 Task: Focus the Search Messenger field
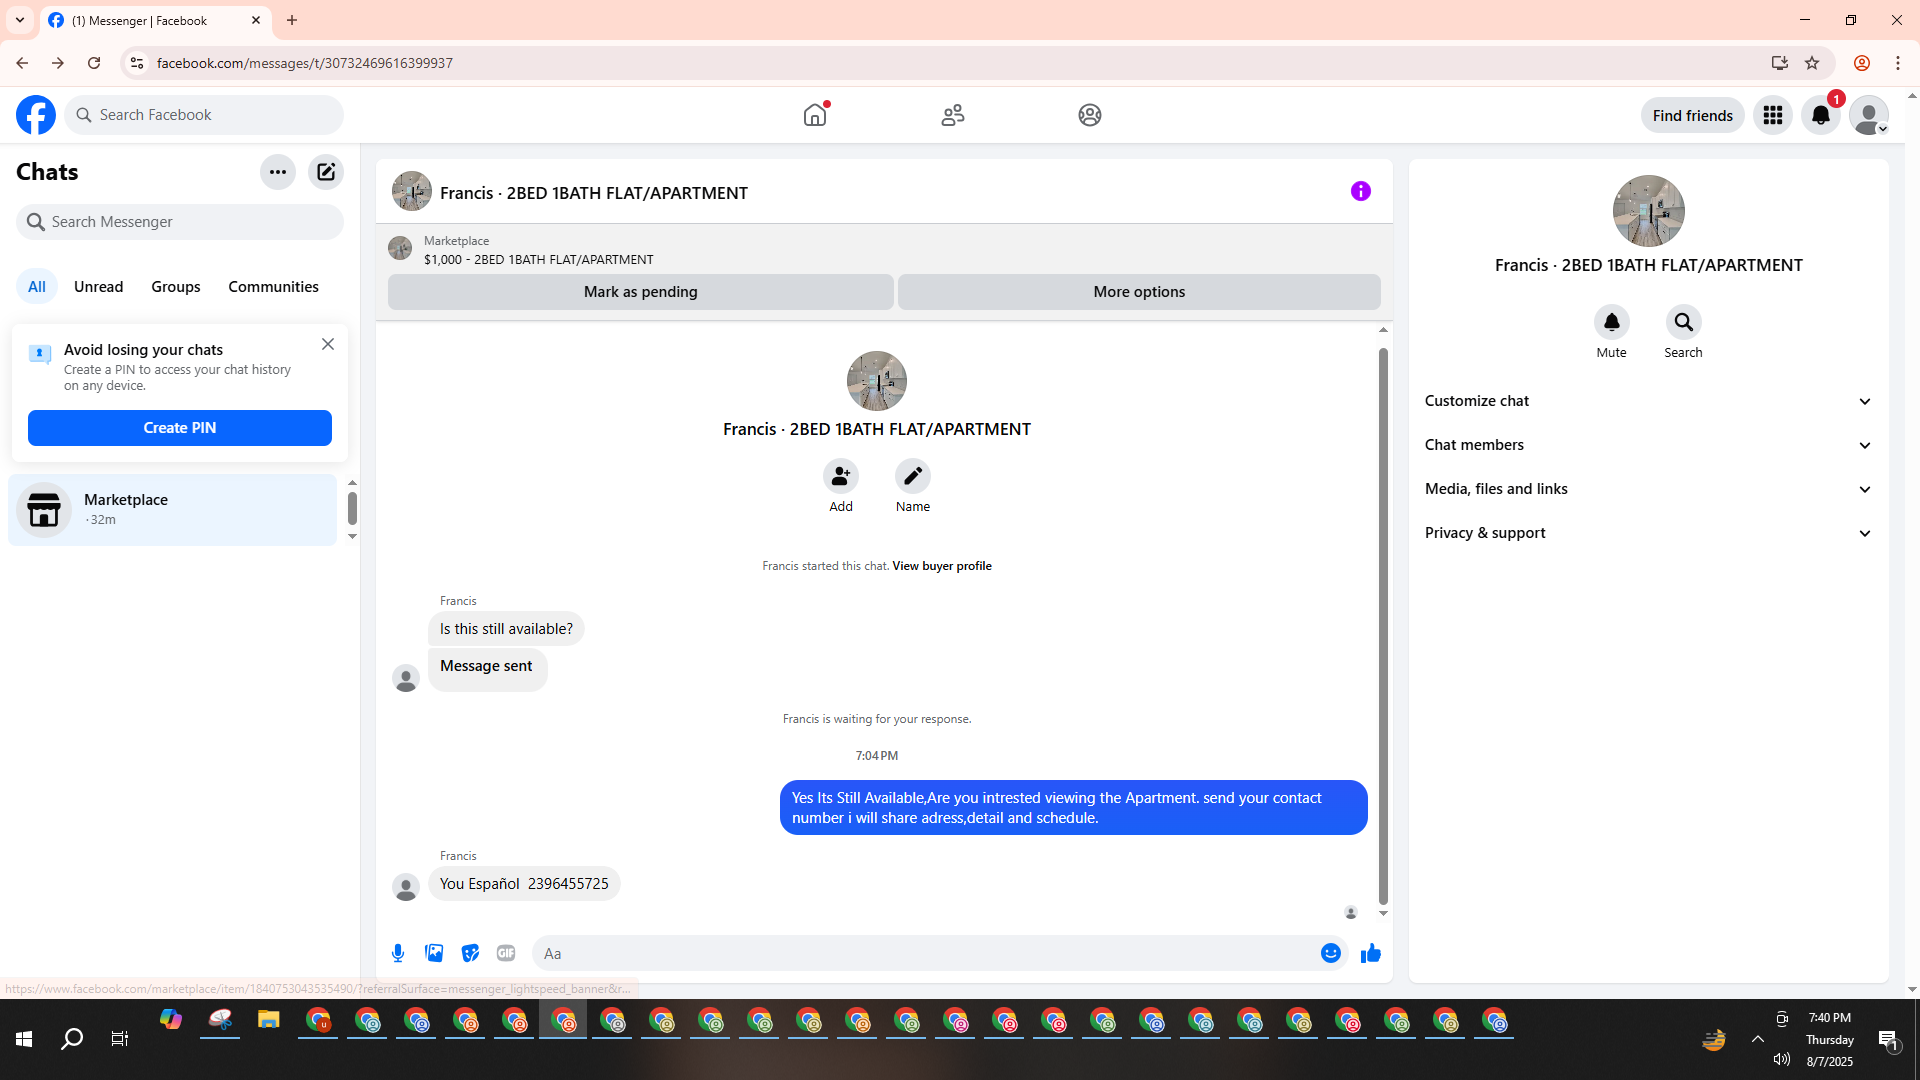point(180,222)
